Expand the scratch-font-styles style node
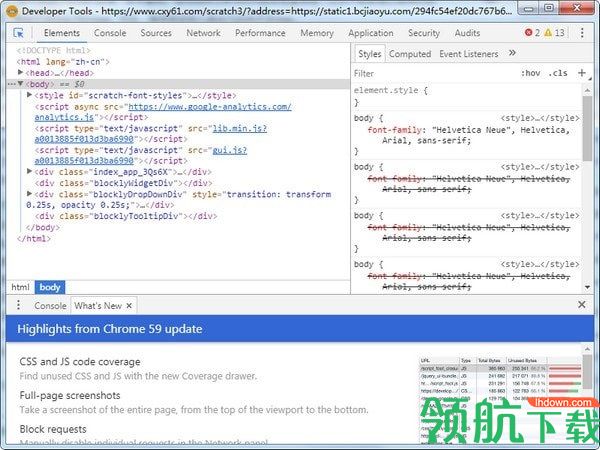Viewport: 600px width, 450px height. pyautogui.click(x=29, y=95)
